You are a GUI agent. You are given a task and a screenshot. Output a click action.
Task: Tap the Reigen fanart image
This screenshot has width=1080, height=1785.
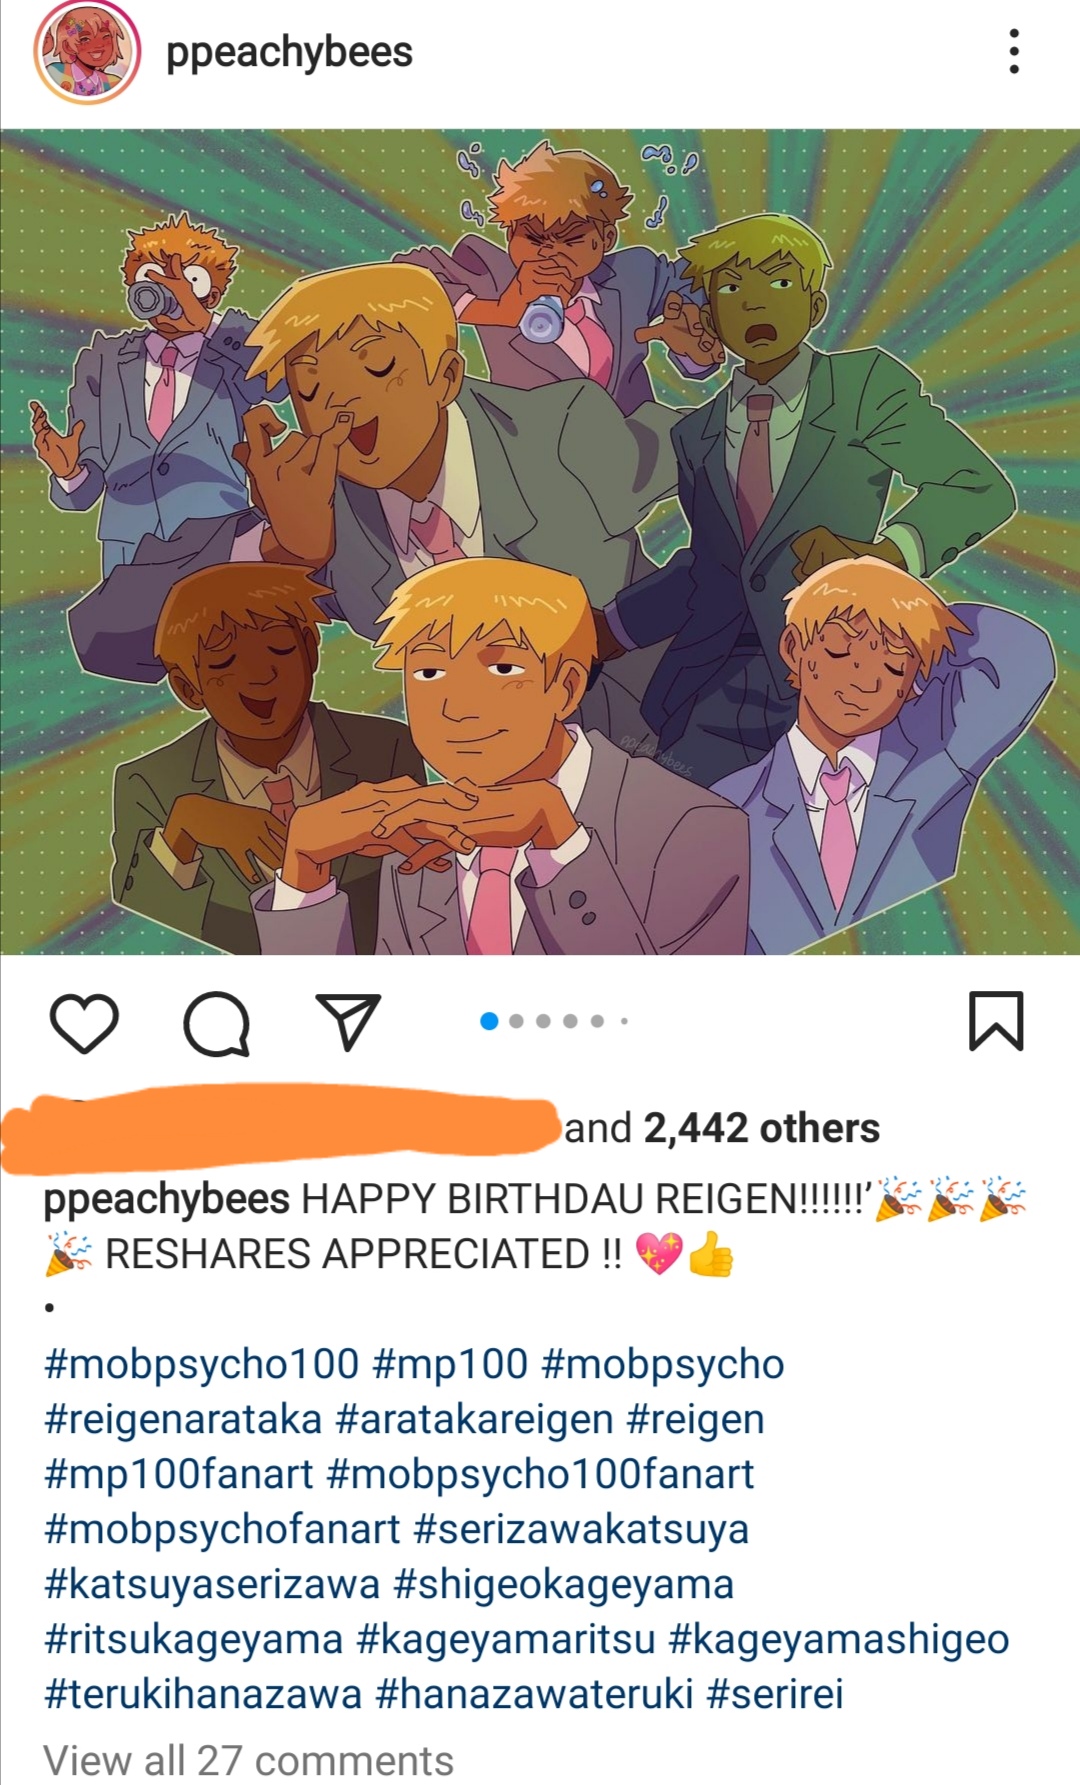540,542
